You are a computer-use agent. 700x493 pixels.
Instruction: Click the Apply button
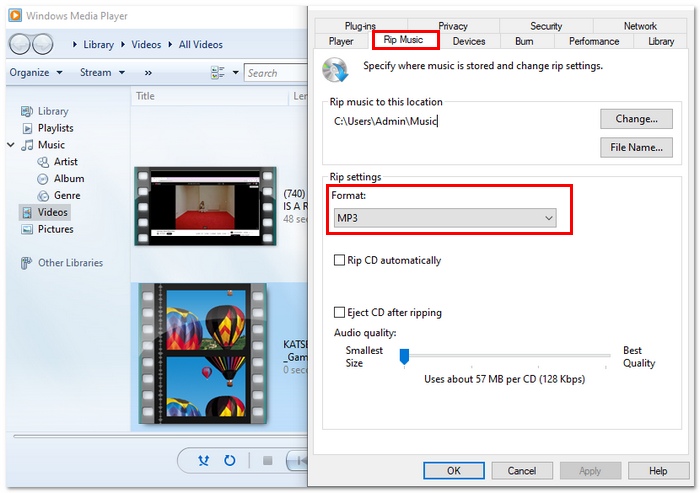pos(590,471)
